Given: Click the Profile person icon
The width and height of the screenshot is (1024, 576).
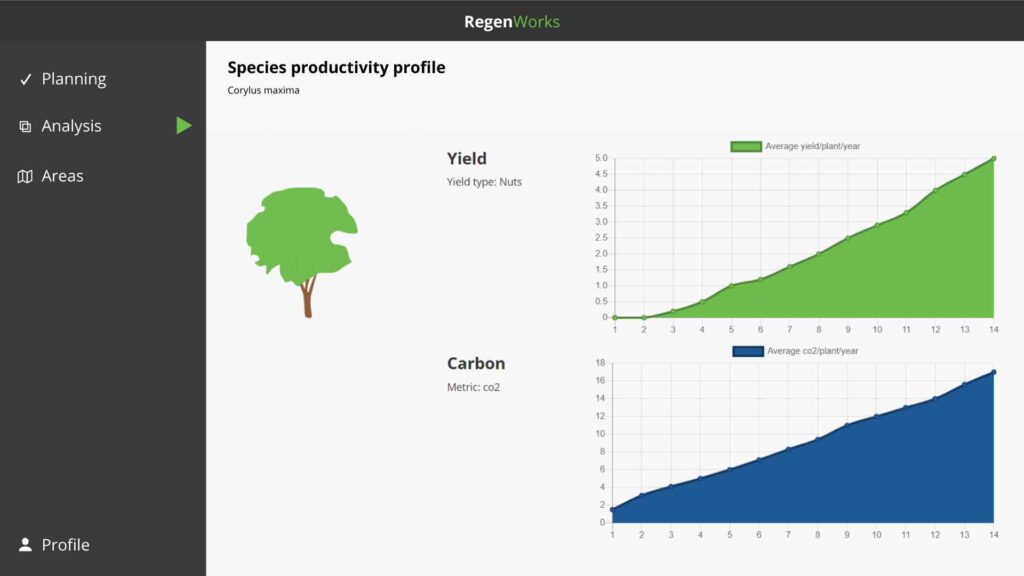Looking at the screenshot, I should 25,545.
